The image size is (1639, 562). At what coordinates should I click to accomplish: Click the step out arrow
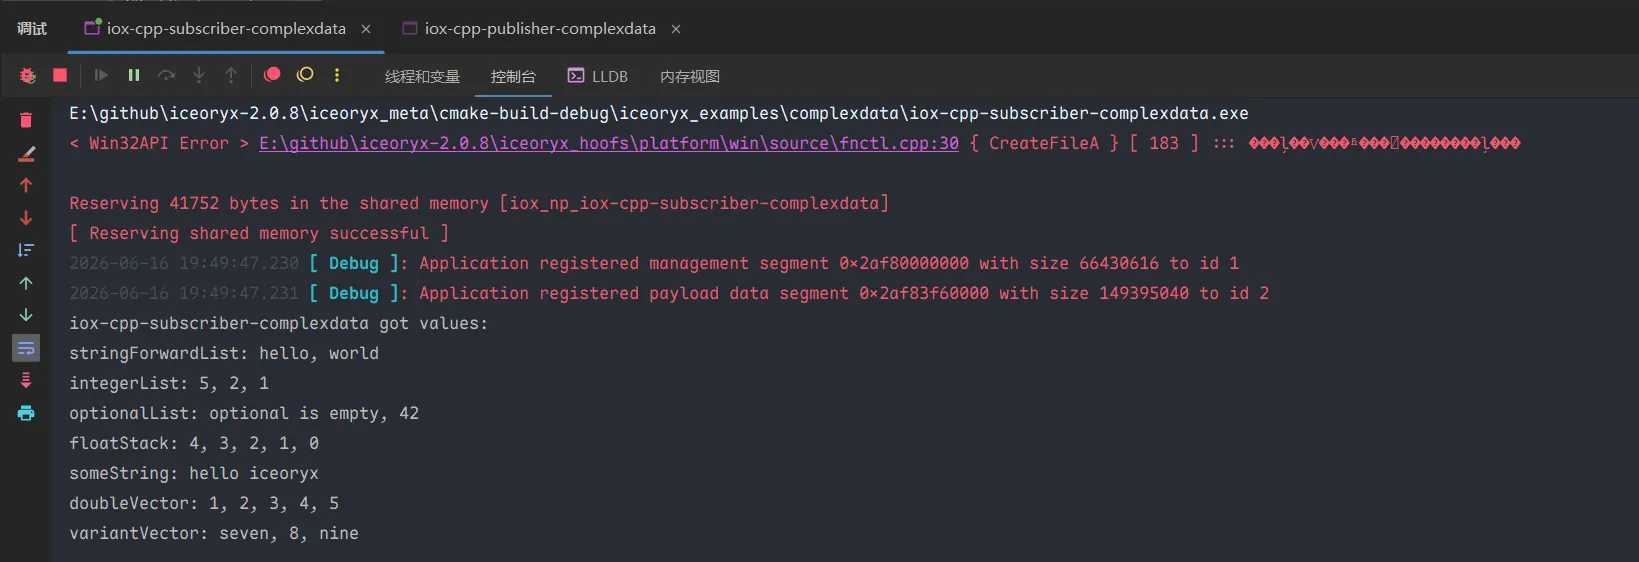(x=231, y=75)
